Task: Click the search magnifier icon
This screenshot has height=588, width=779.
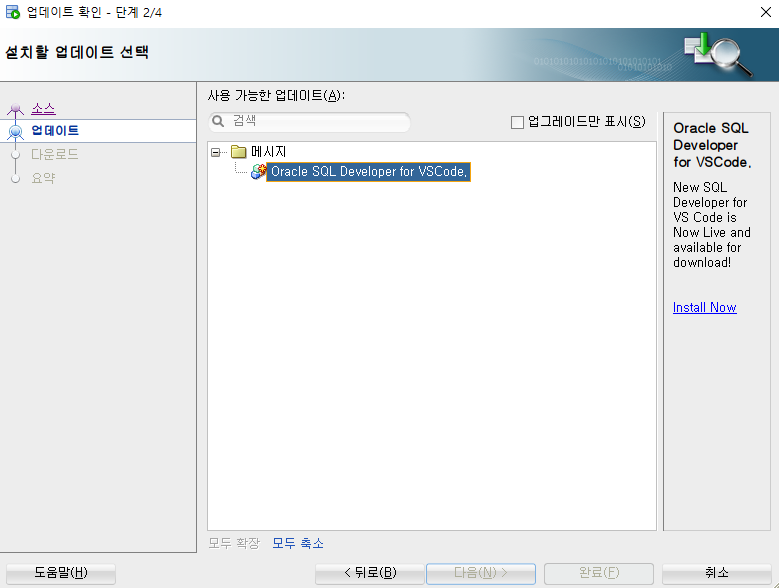Action: click(x=218, y=121)
